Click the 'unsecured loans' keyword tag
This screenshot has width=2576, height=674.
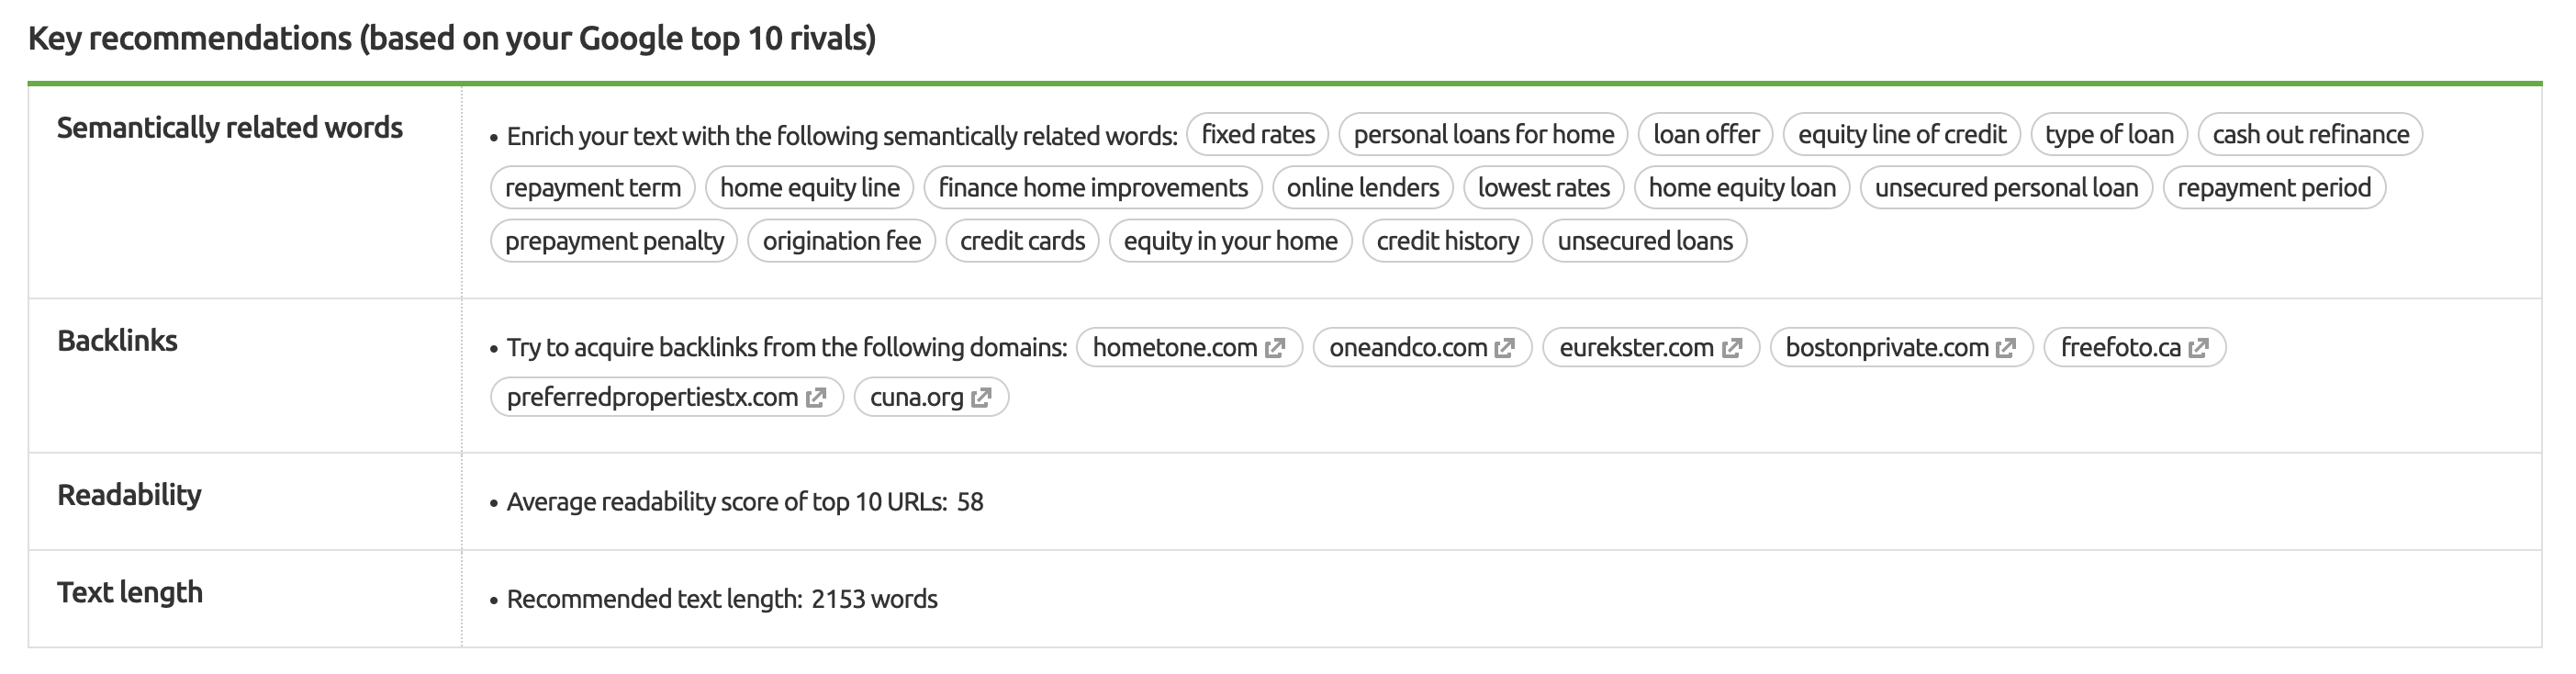(x=1644, y=241)
